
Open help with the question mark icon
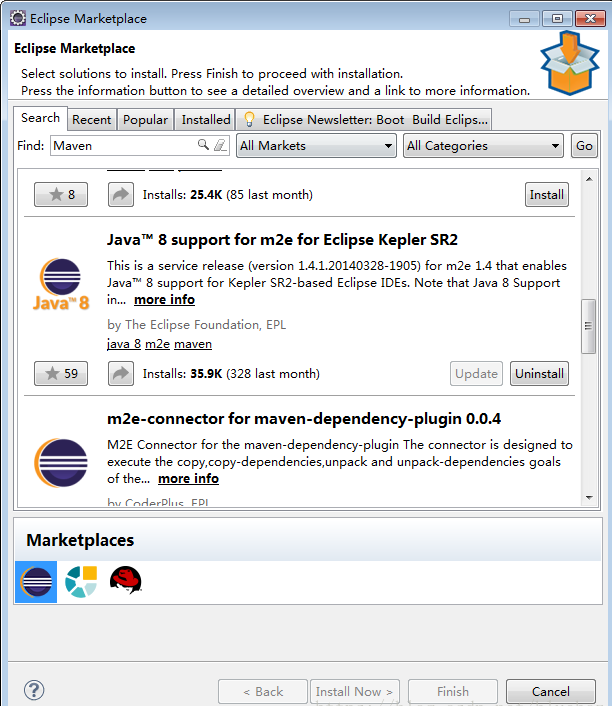point(34,690)
